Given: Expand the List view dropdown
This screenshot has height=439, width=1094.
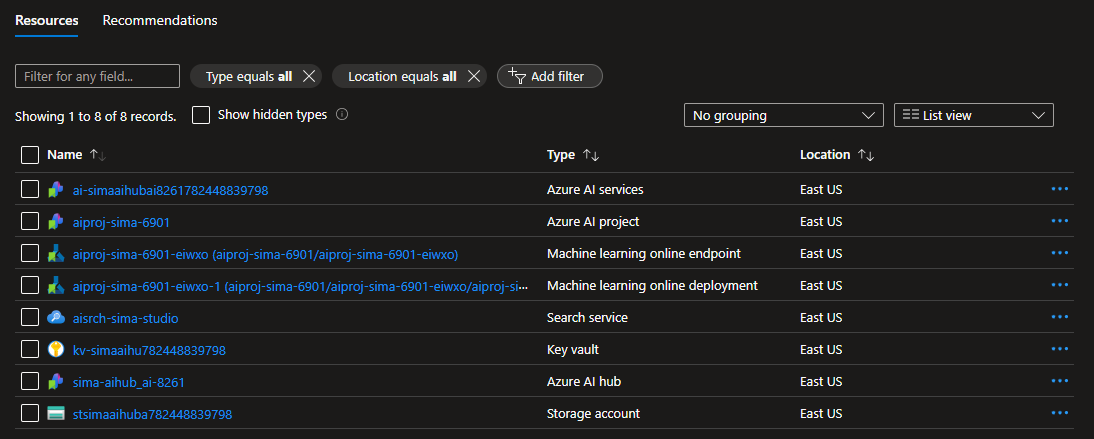Looking at the screenshot, I should 973,115.
